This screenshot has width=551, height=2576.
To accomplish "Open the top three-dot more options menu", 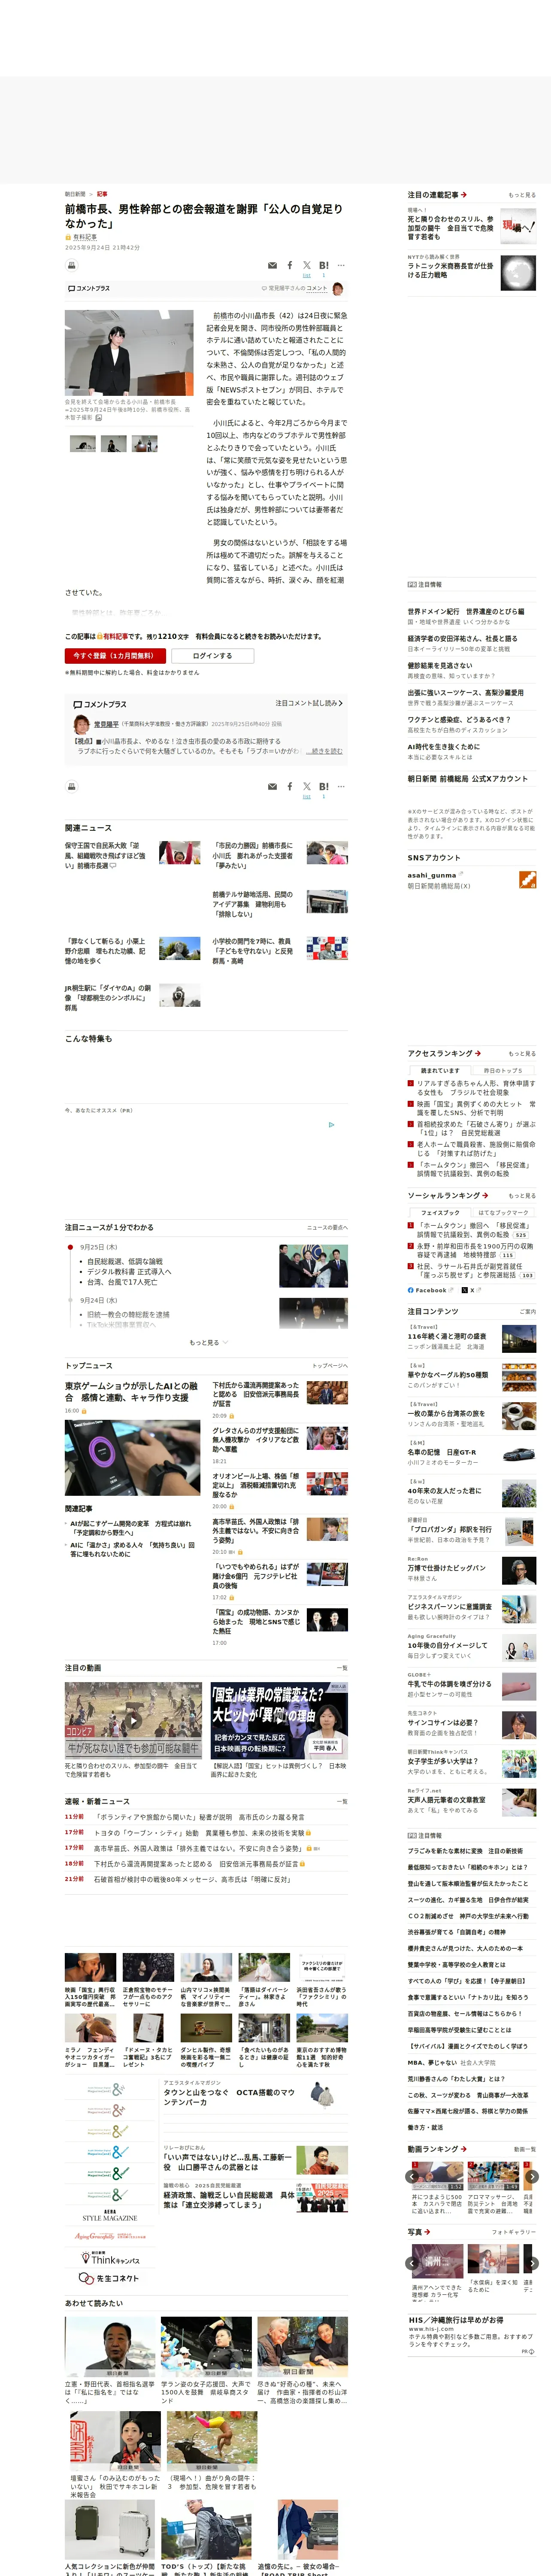I will [341, 266].
